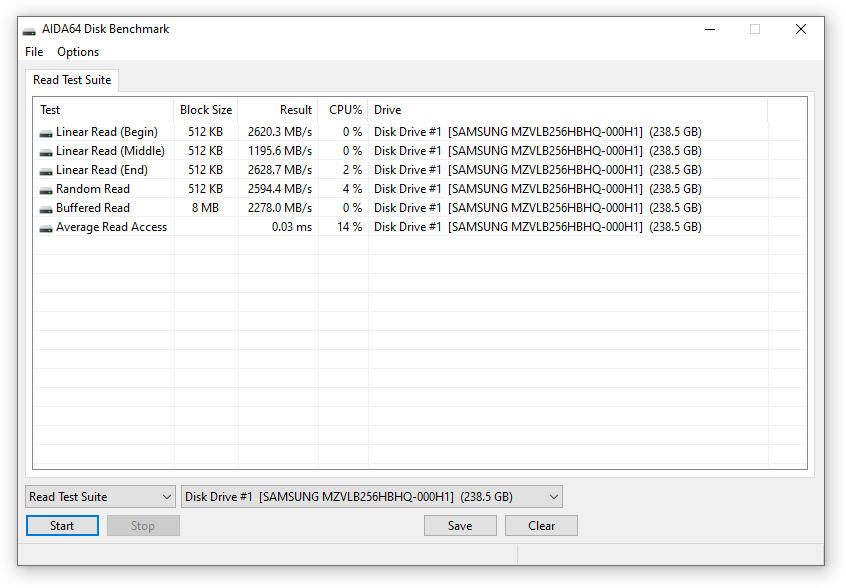Click the Linear Read (End) disk icon
This screenshot has height=588, width=846.
click(46, 171)
